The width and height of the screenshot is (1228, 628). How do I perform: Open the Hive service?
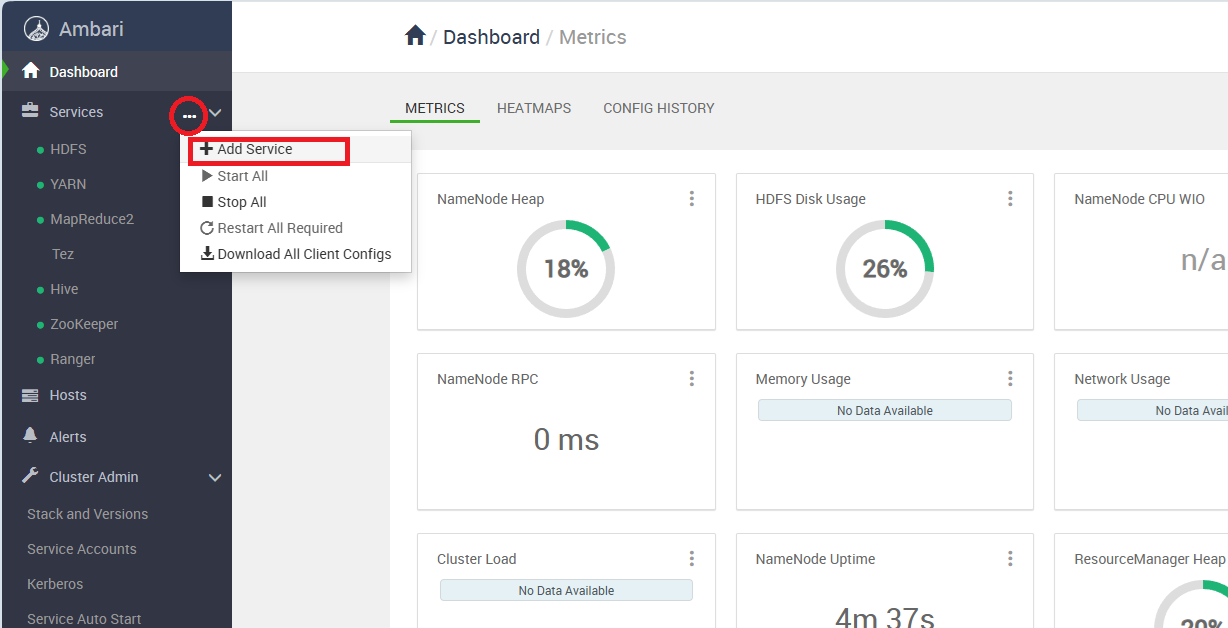(x=64, y=289)
